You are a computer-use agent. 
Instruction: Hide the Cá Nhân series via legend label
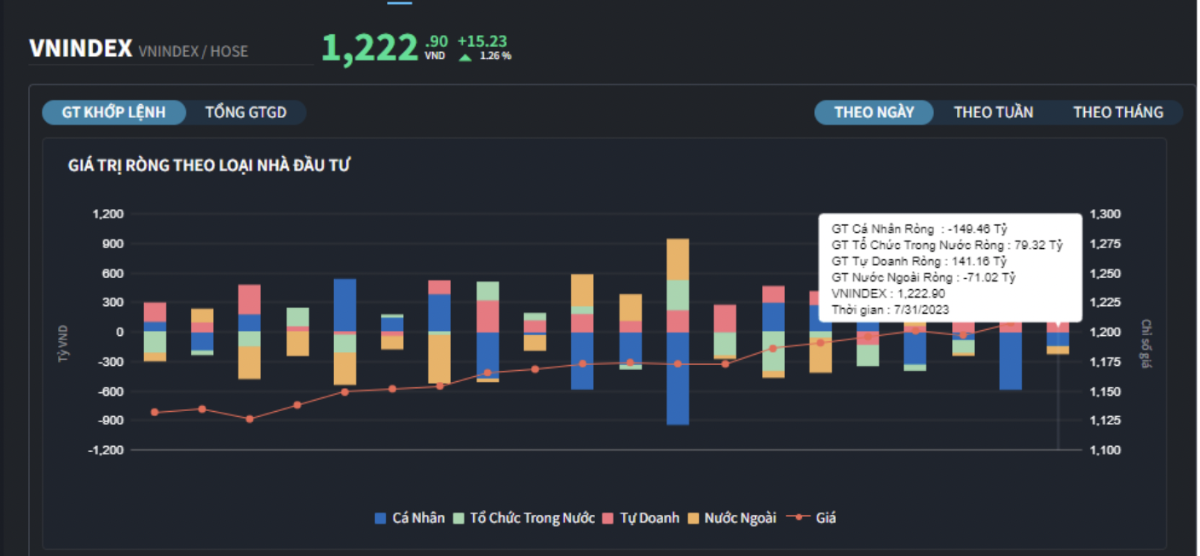point(418,518)
